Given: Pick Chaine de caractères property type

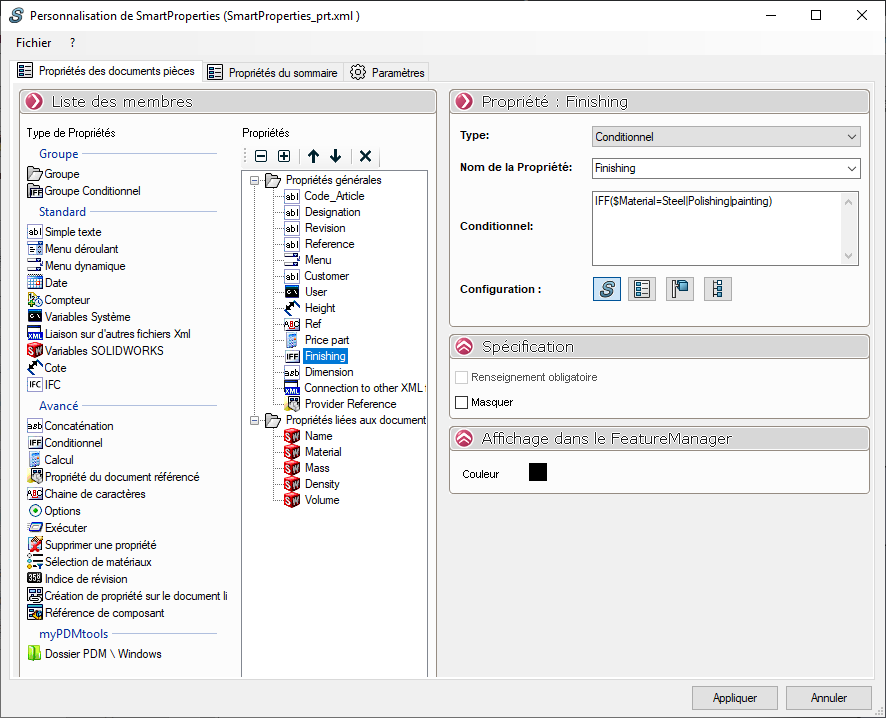Looking at the screenshot, I should pos(86,494).
